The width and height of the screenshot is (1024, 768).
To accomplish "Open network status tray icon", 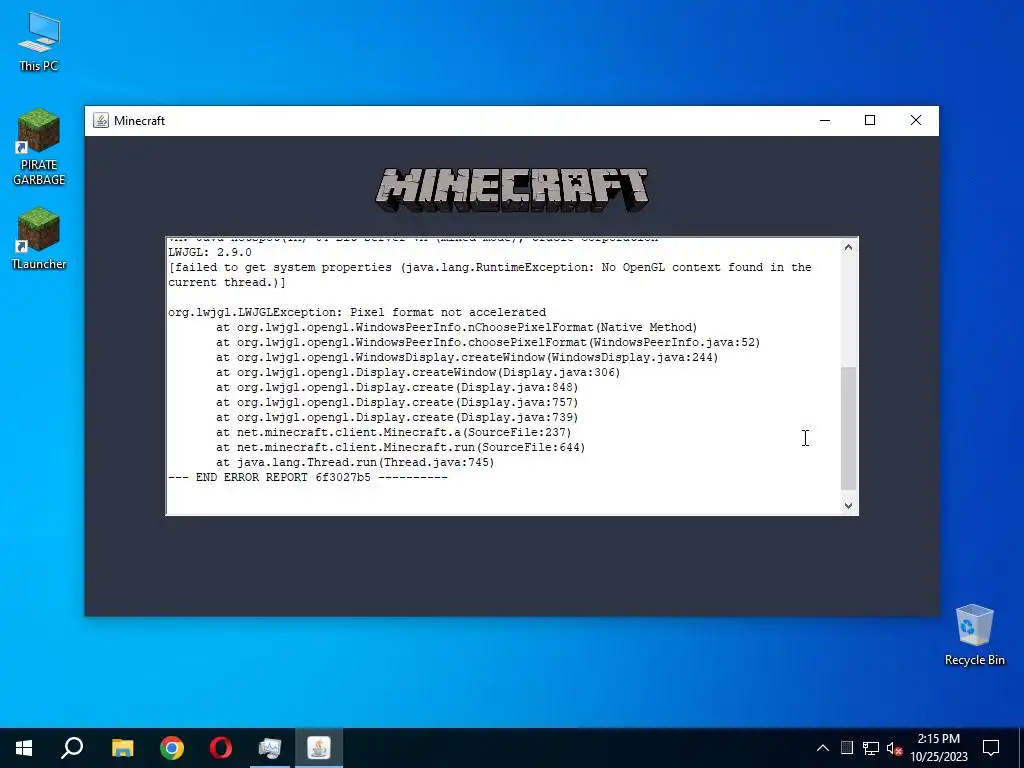I will coord(871,748).
